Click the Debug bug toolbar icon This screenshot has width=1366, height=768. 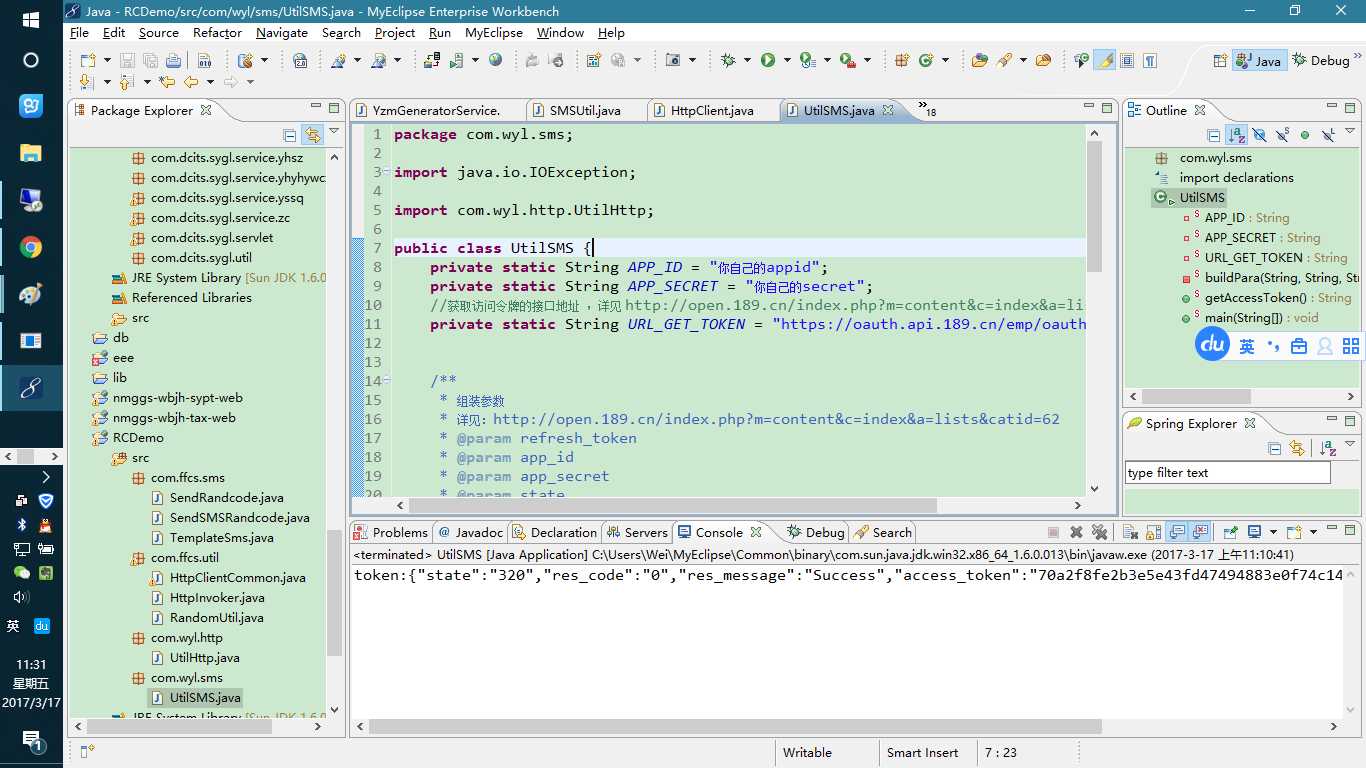click(728, 60)
